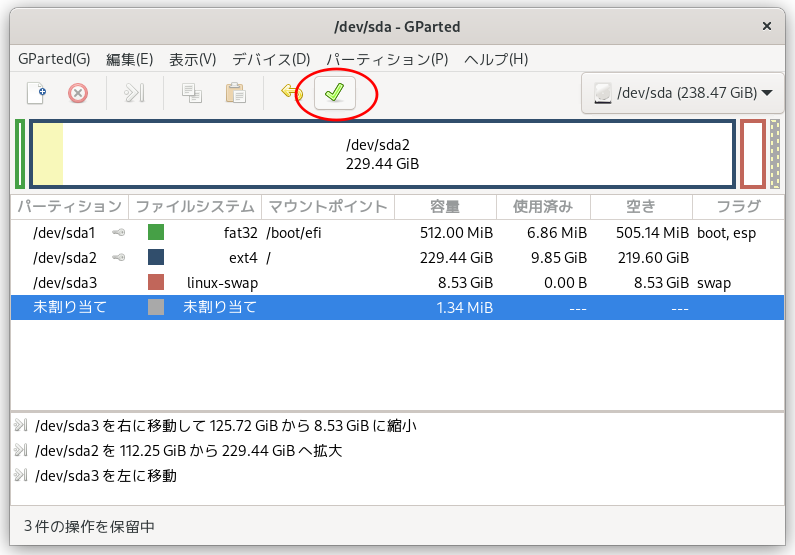
Task: Click the 空き column header
Action: click(x=641, y=207)
